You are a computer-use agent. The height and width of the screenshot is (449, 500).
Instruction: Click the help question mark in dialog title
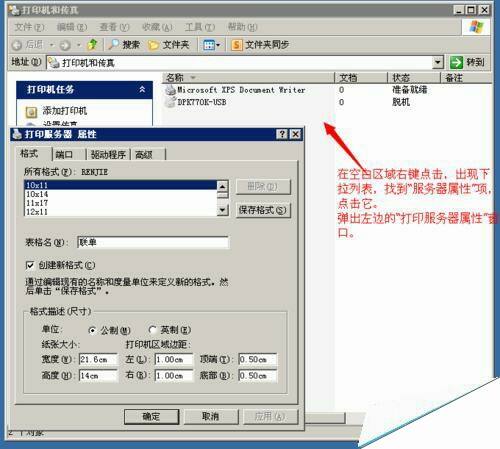coord(281,134)
